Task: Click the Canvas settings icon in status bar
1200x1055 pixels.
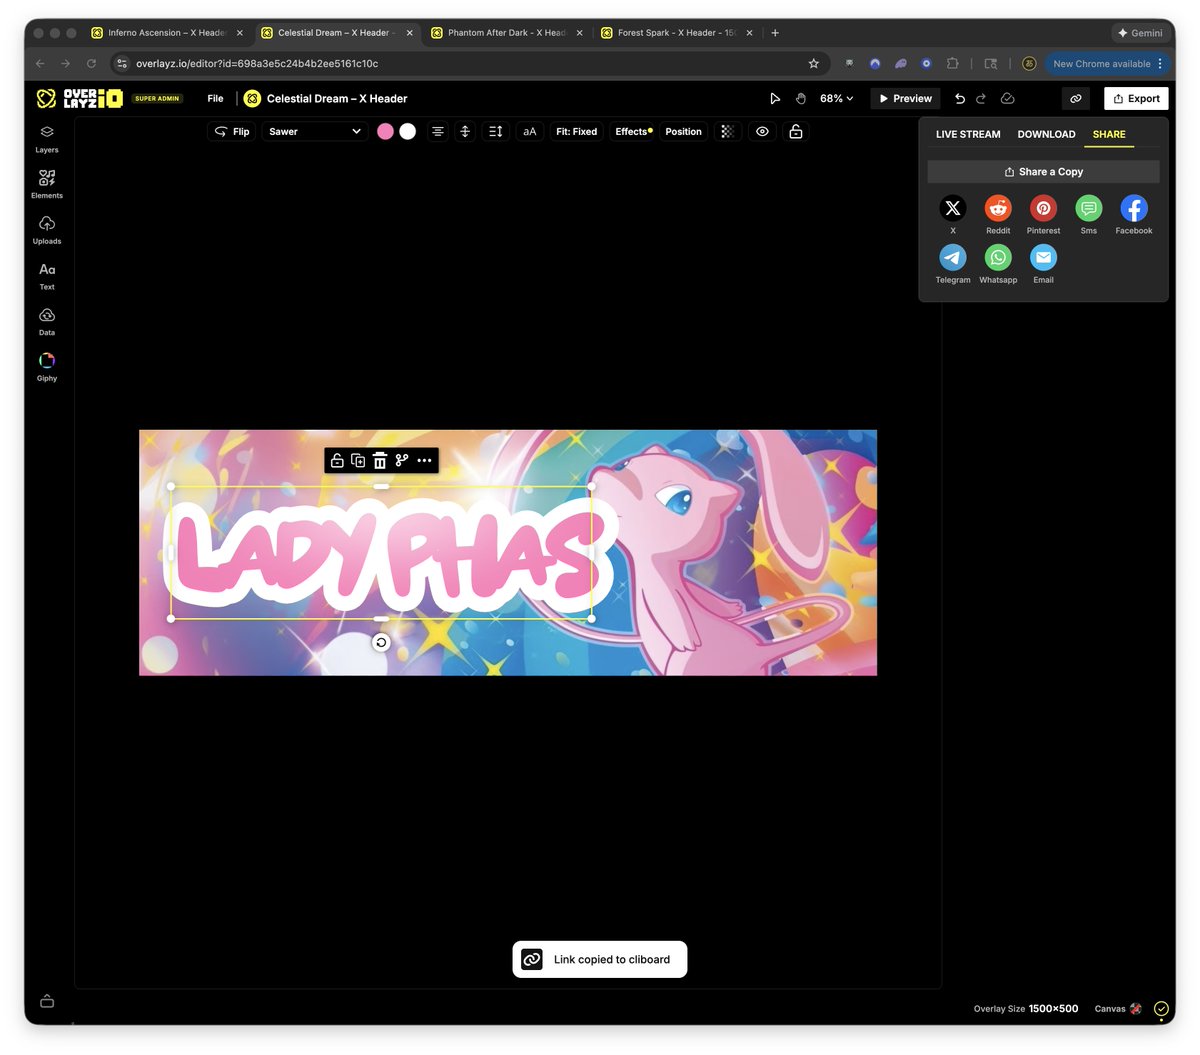Action: tap(1136, 1009)
